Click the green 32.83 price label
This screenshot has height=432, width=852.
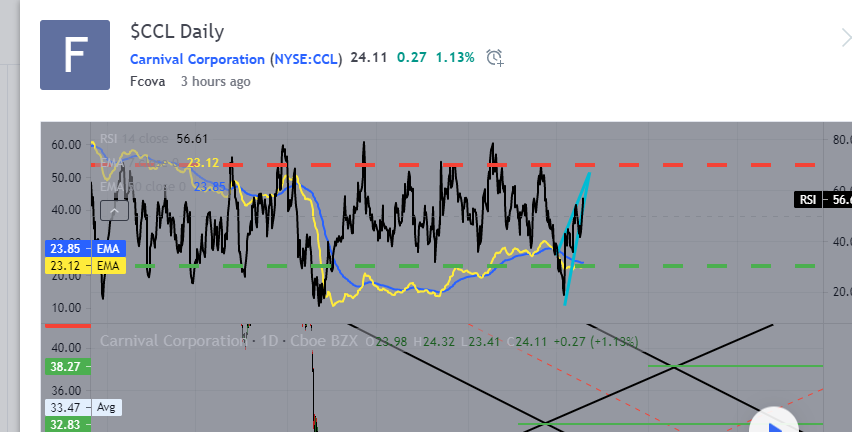pos(65,425)
